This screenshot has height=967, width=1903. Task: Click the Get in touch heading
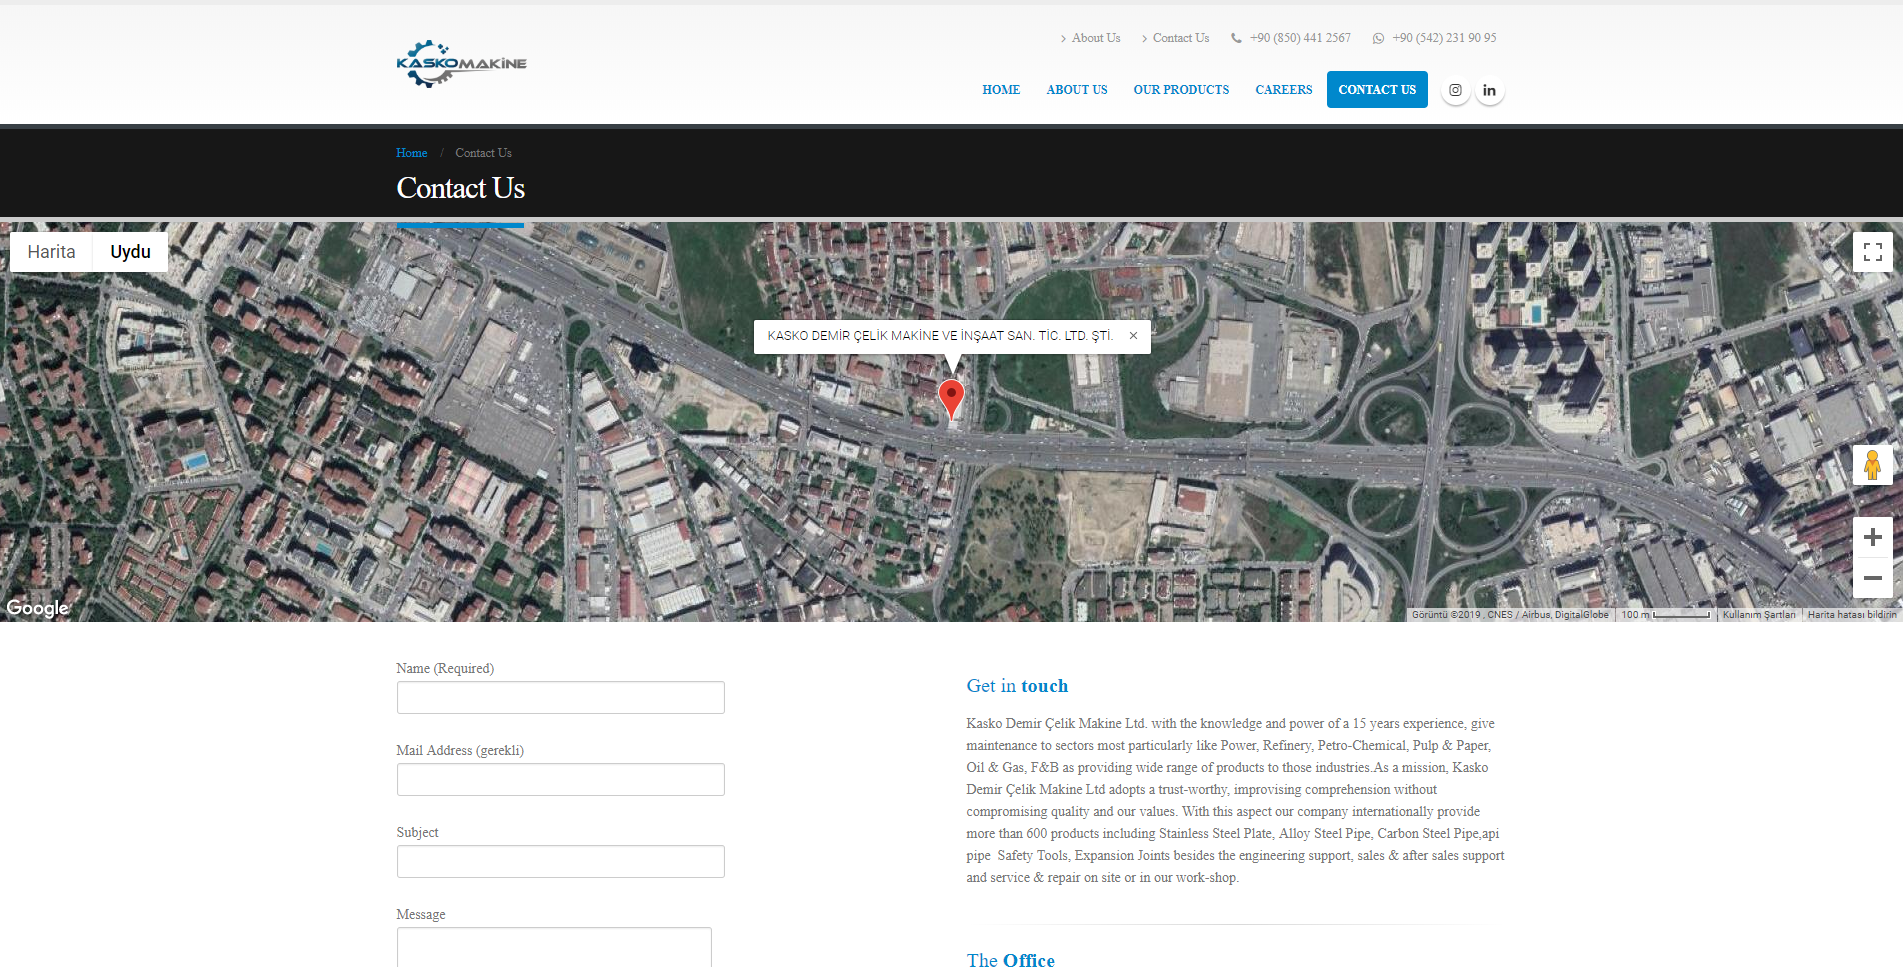tap(1017, 686)
